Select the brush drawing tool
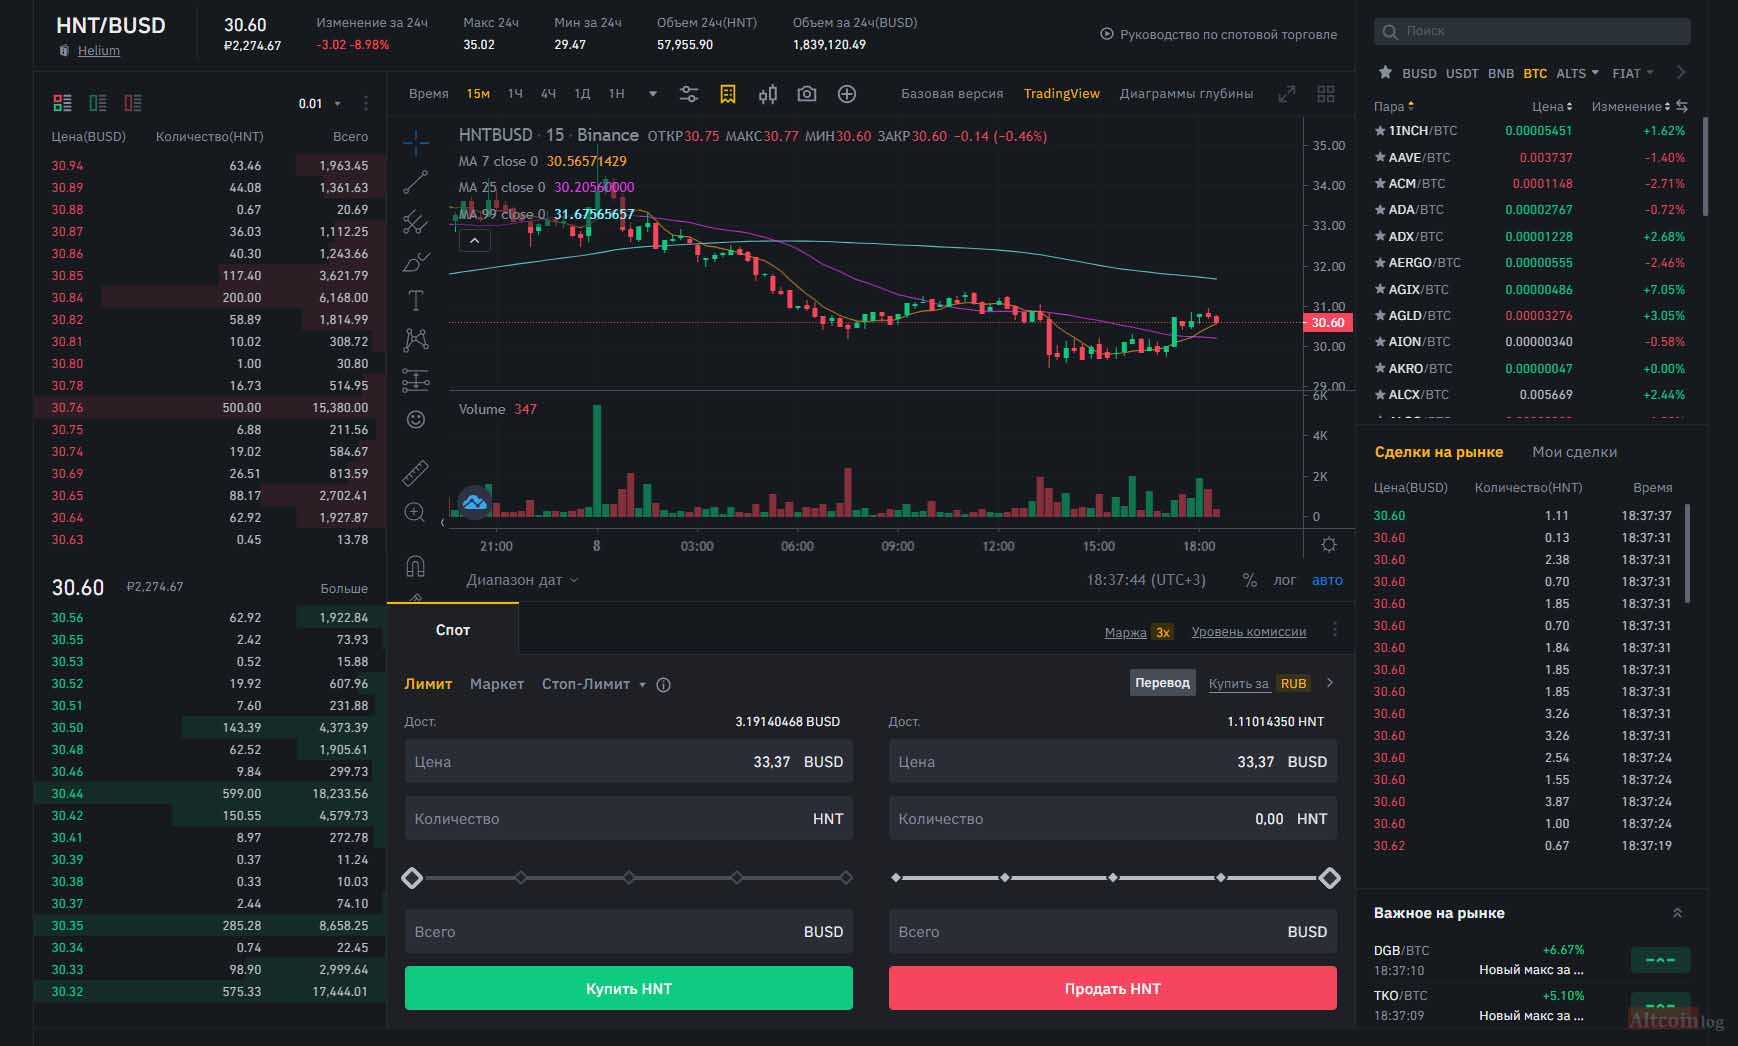This screenshot has height=1046, width=1738. pyautogui.click(x=416, y=262)
